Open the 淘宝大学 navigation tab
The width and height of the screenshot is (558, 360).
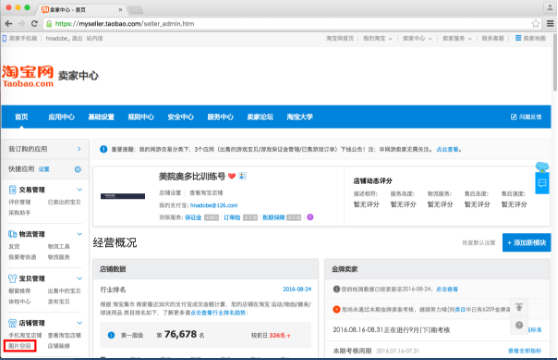tap(300, 117)
